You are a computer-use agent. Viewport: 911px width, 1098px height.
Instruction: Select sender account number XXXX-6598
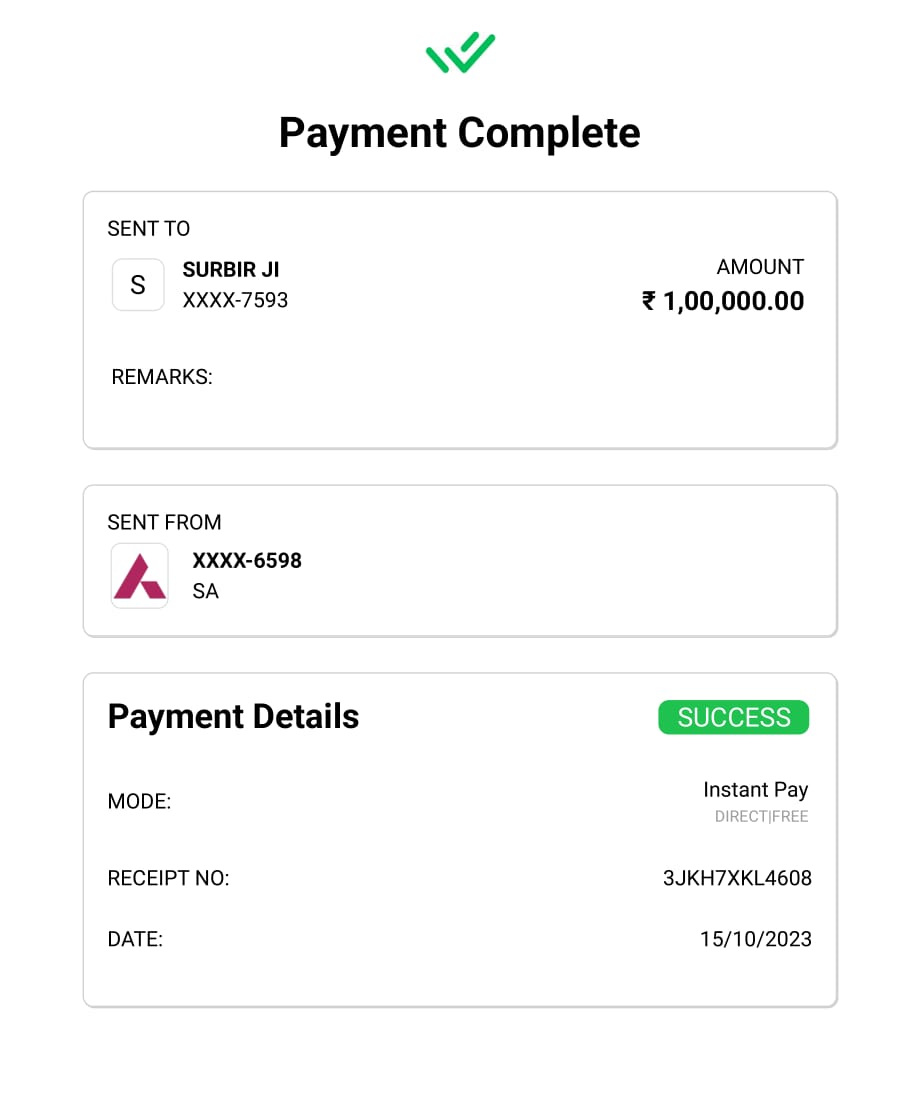click(x=247, y=561)
